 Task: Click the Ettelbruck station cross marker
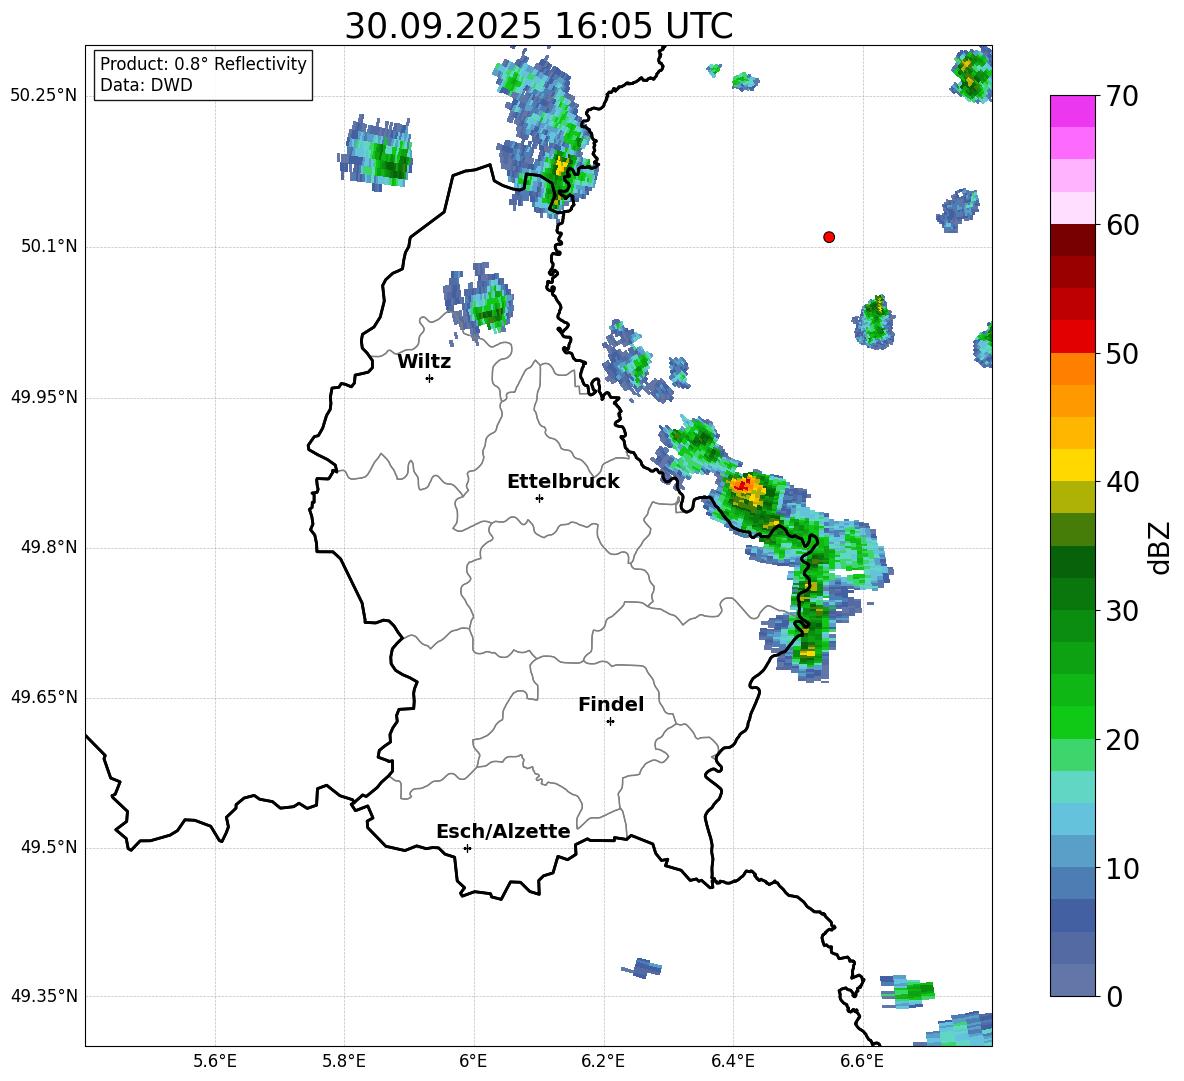click(x=539, y=498)
